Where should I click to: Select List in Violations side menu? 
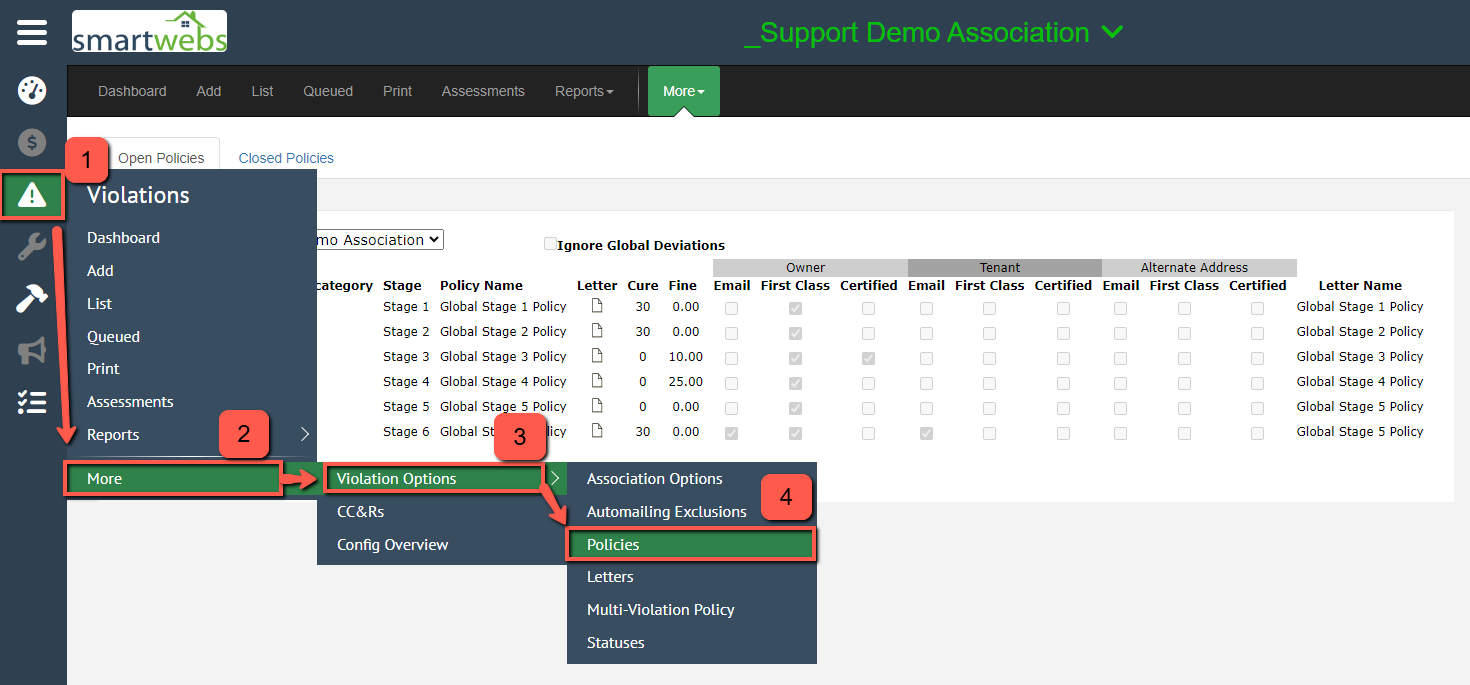pyautogui.click(x=99, y=304)
